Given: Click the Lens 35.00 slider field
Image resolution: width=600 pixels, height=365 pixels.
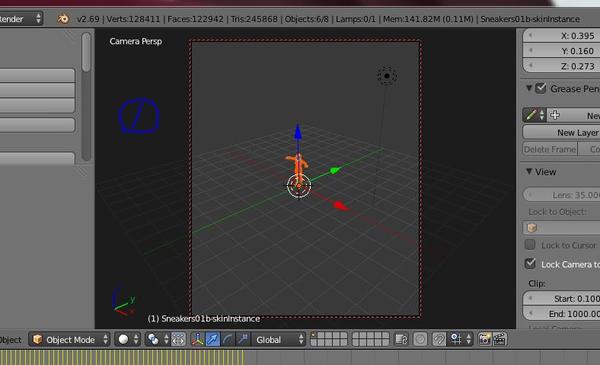Looking at the screenshot, I should [x=561, y=195].
